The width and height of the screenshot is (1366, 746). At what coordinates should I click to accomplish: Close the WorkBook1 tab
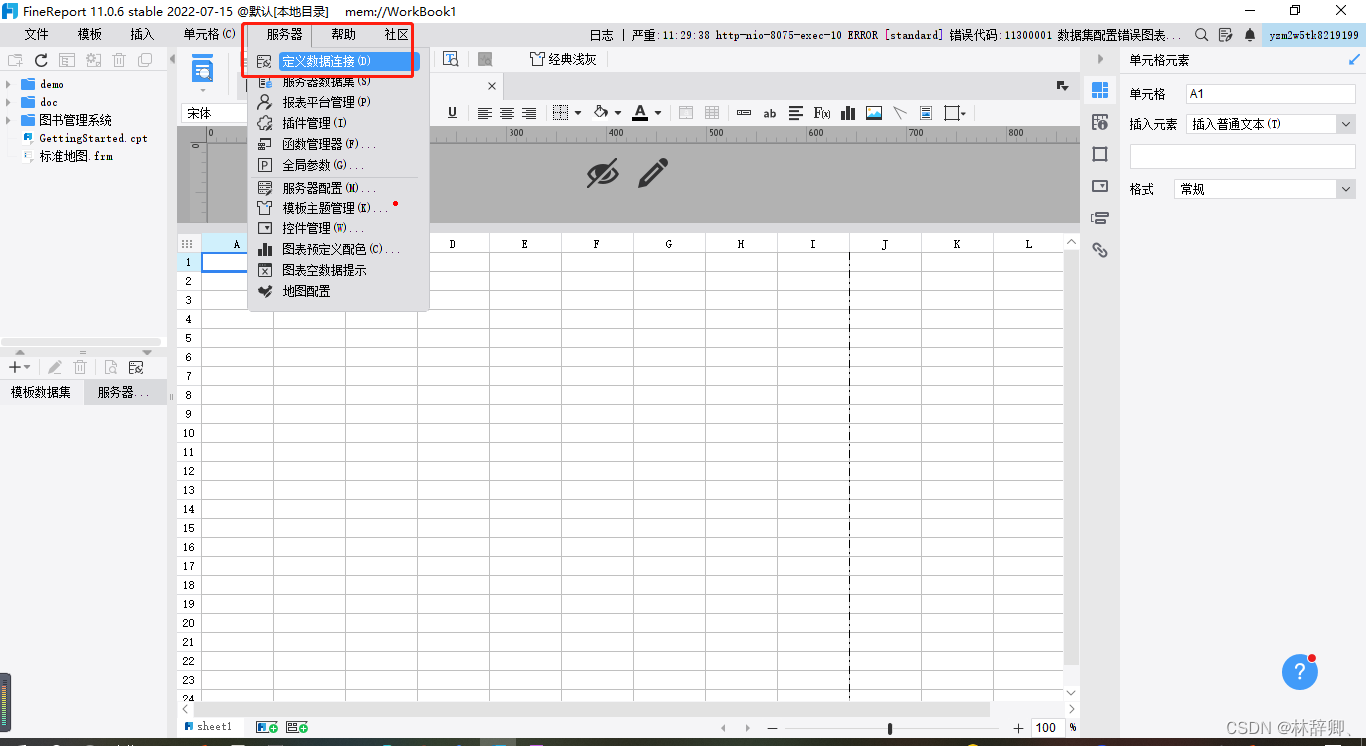click(491, 86)
